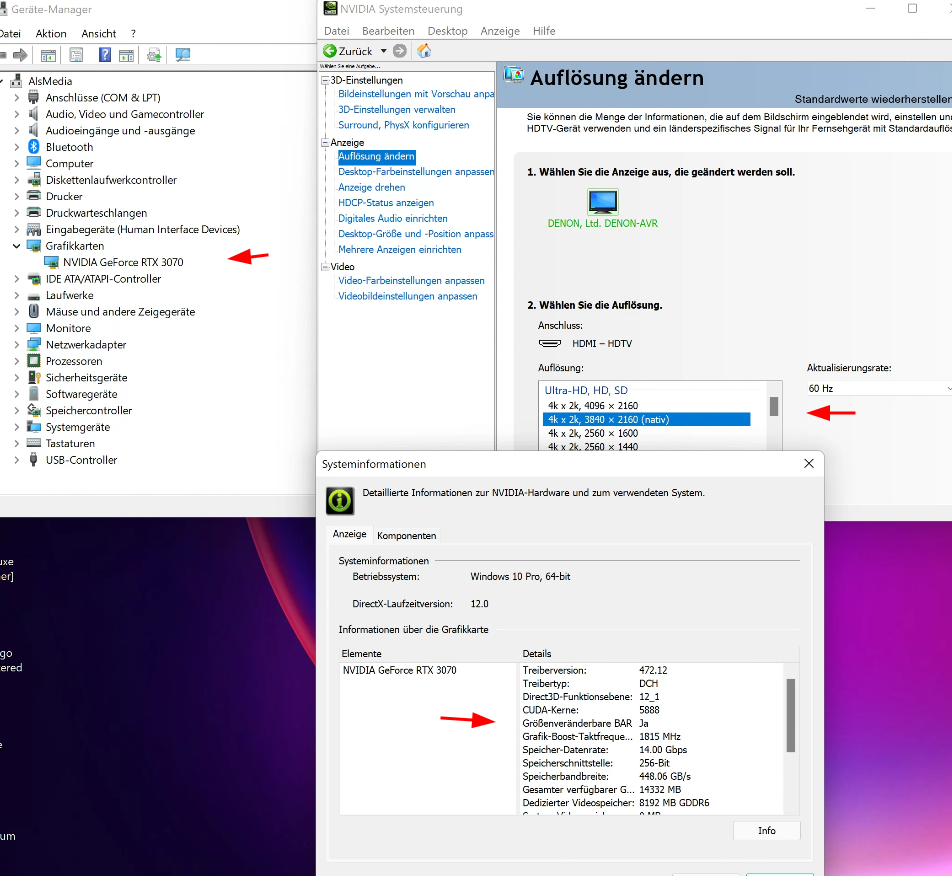Open Digitales Audio einrichten link
Viewport: 952px width, 876px height.
tap(392, 219)
